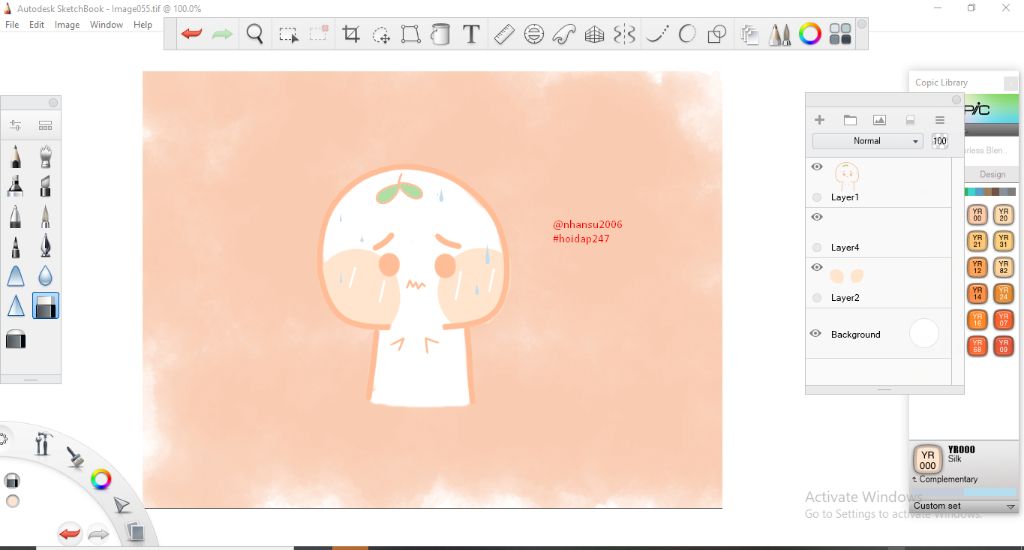Select the Ballpoint Pen brush
1024x550 pixels.
pos(16,216)
